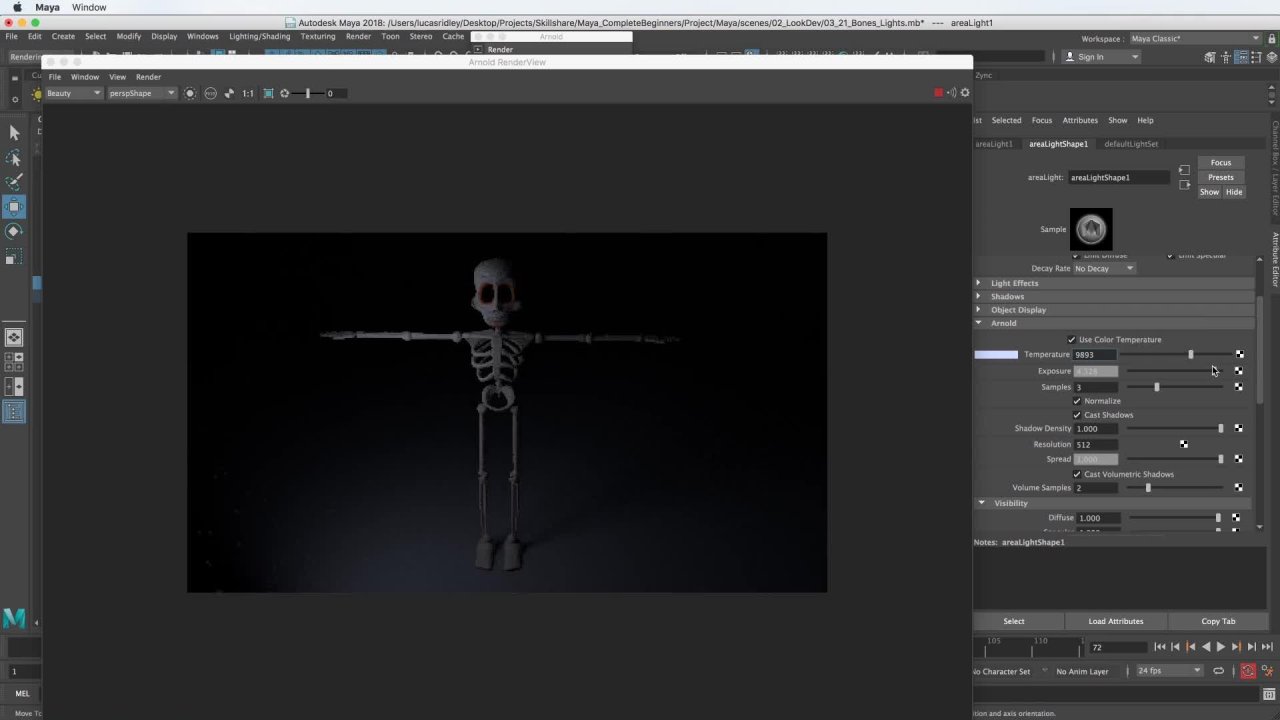Click the Presets button
This screenshot has height=720, width=1280.
tap(1220, 177)
